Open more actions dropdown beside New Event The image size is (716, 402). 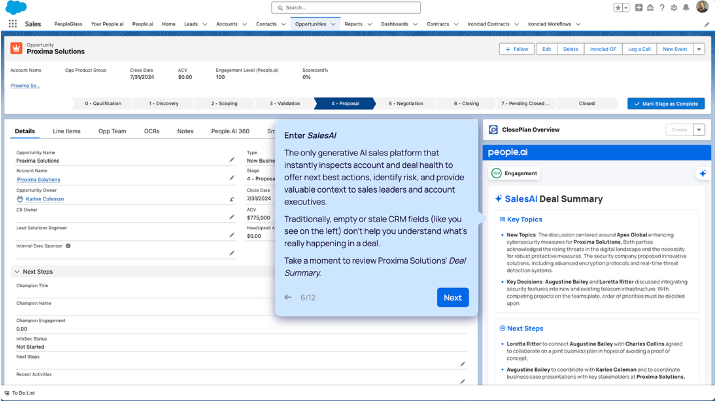[x=699, y=49]
